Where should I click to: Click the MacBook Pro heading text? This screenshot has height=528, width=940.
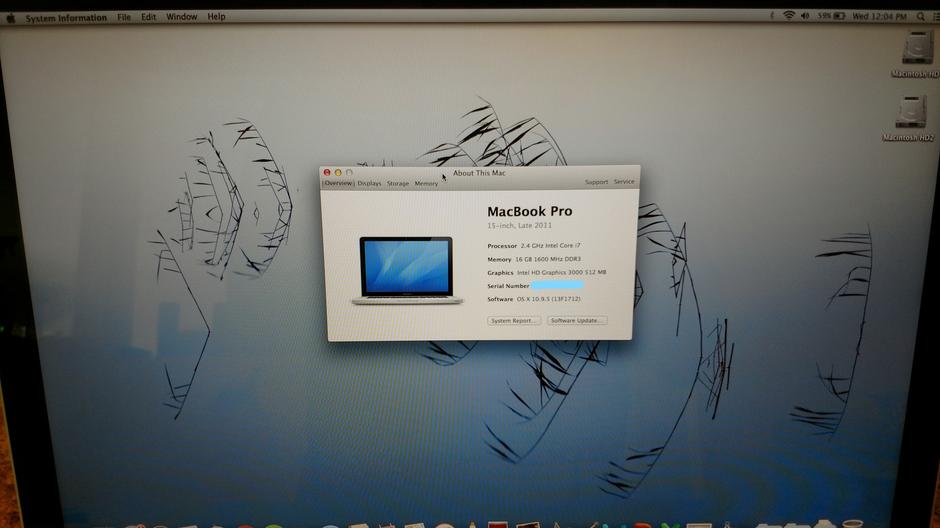(529, 211)
